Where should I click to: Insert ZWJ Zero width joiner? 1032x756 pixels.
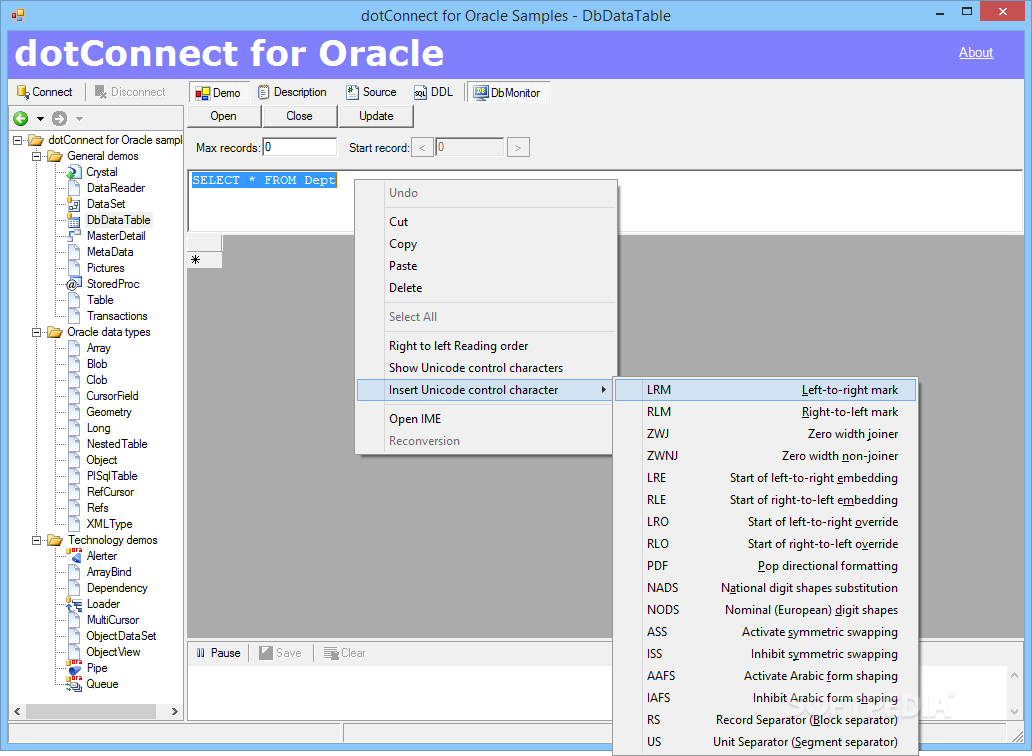click(765, 434)
